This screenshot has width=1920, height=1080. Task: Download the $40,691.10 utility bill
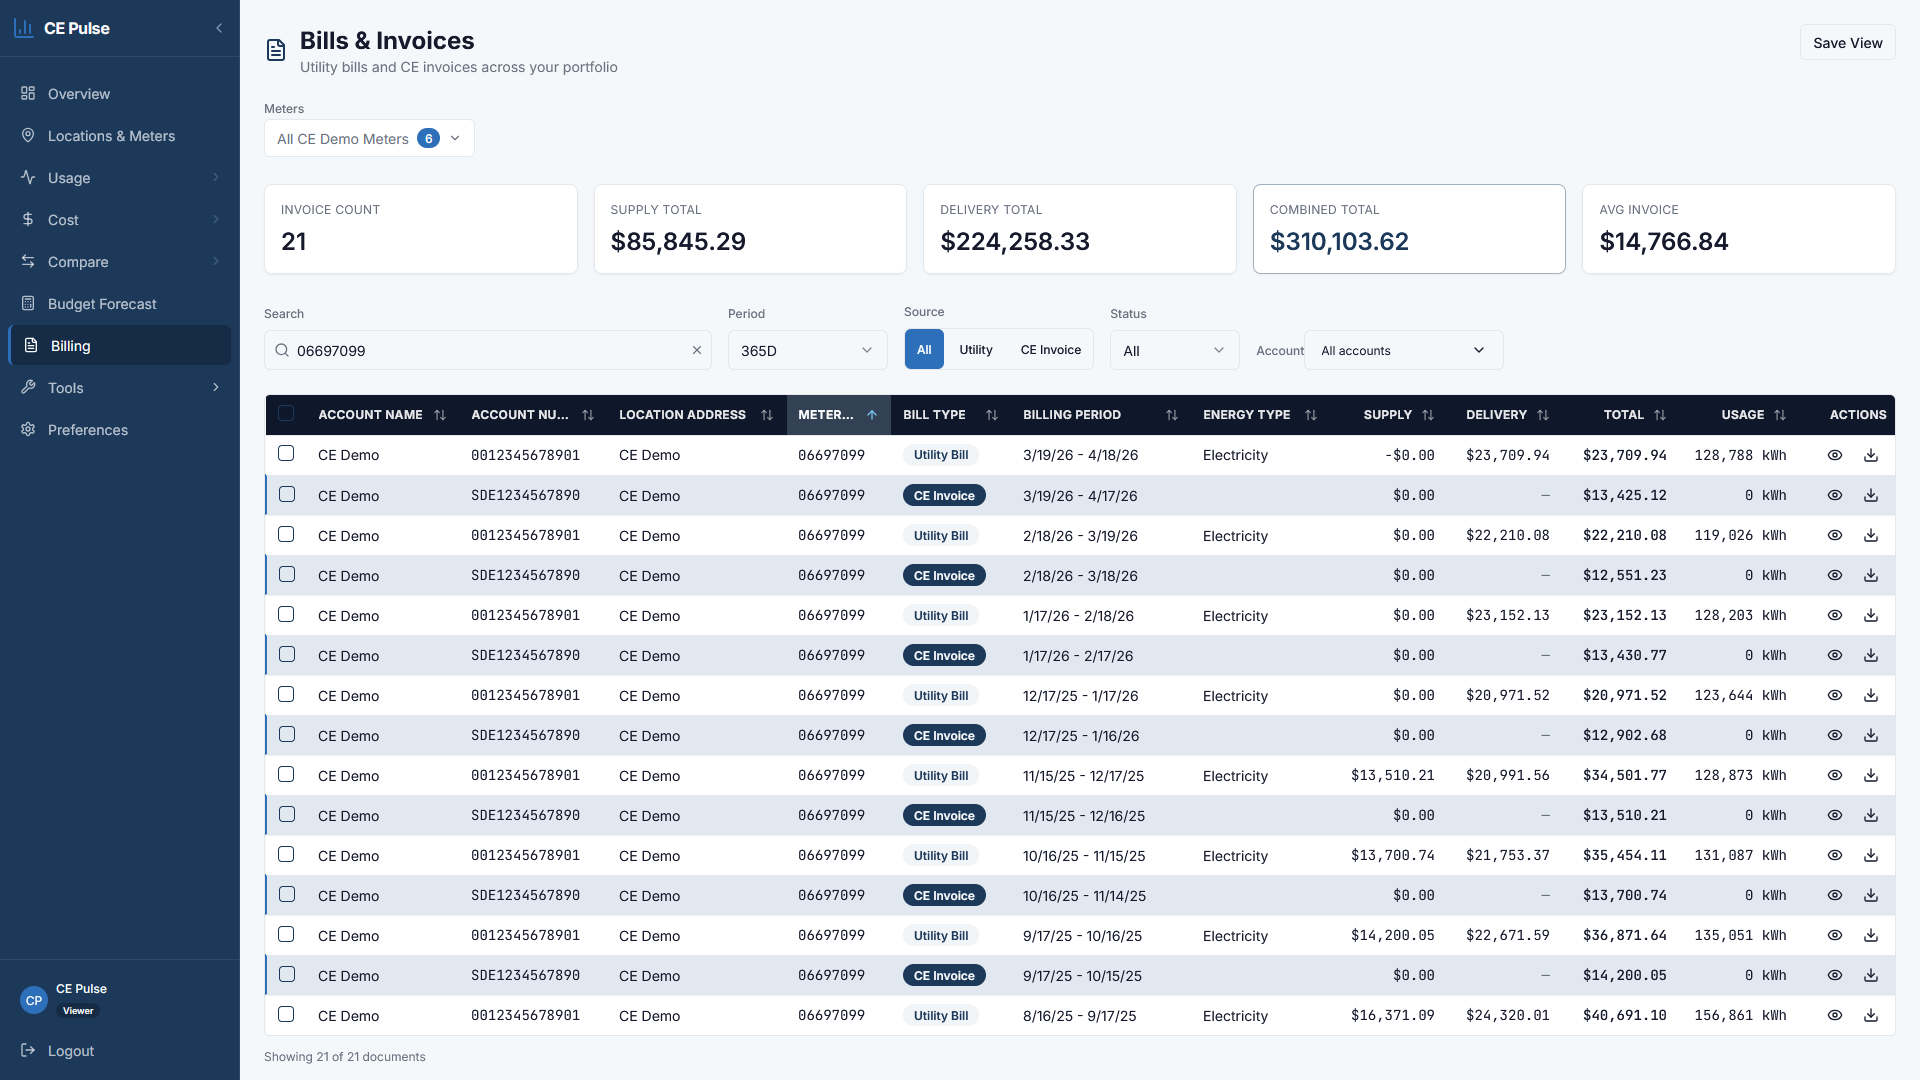(x=1870, y=1015)
